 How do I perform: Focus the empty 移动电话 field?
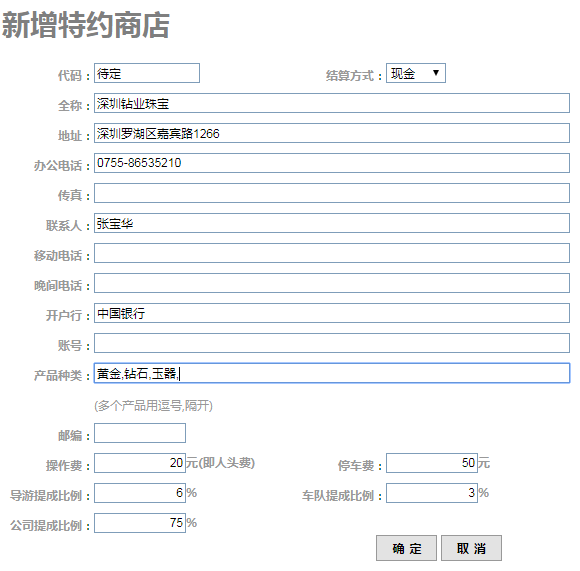pos(332,253)
